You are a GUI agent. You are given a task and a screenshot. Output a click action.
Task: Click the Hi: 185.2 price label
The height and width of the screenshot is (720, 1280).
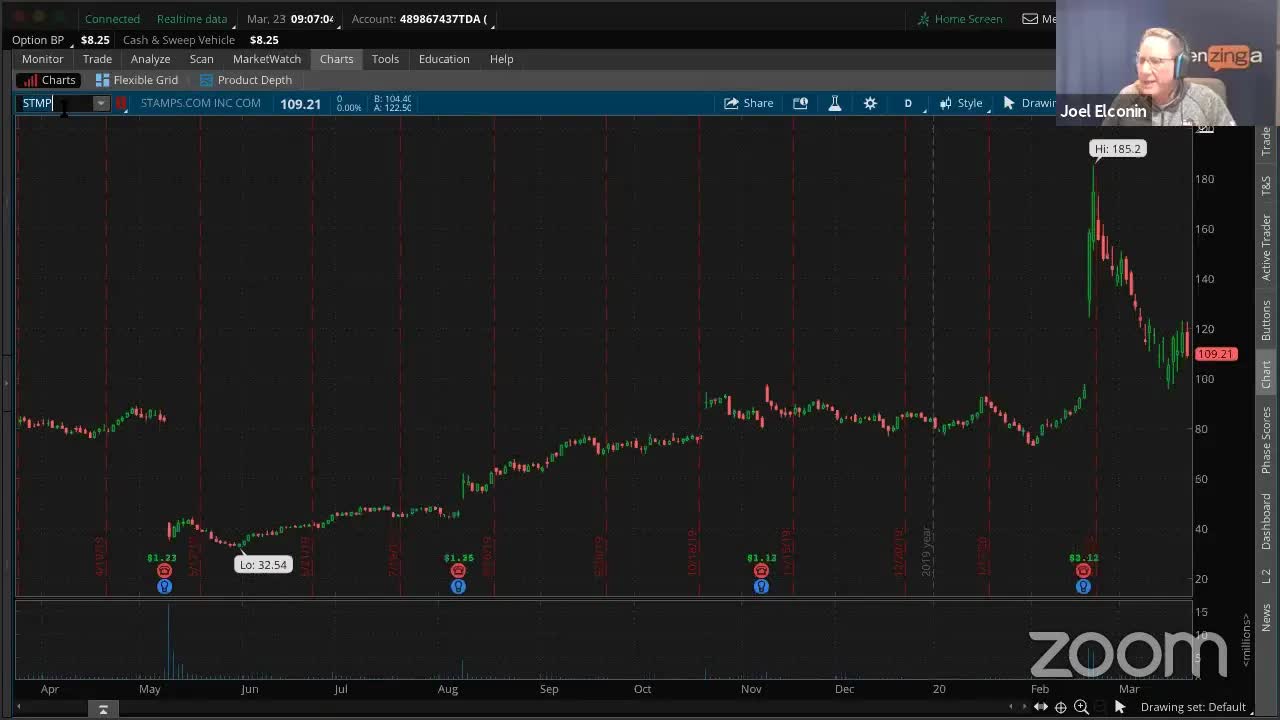[1117, 149]
